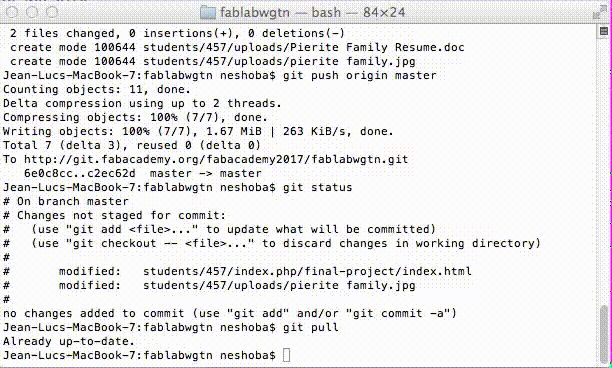Click the fullscreen arrows icon in title bar
Viewport: 612px width, 368px height.
[599, 12]
